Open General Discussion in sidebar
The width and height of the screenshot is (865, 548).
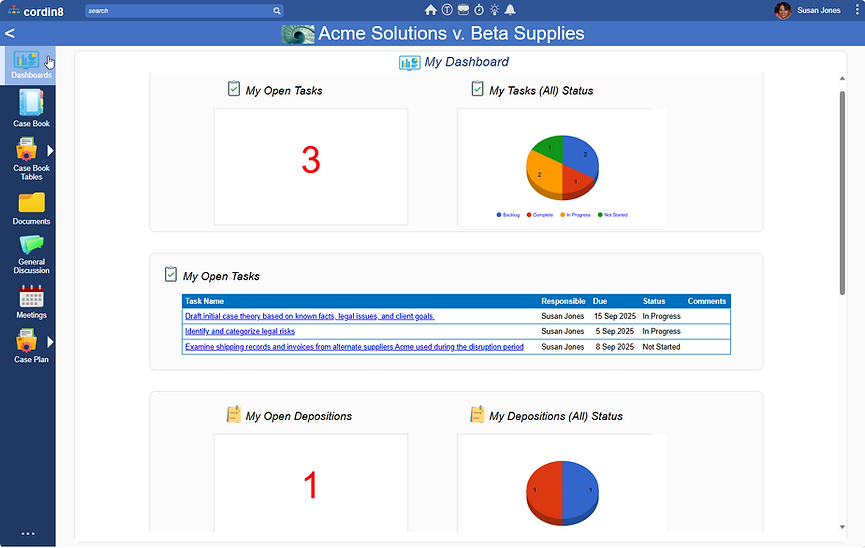point(31,254)
